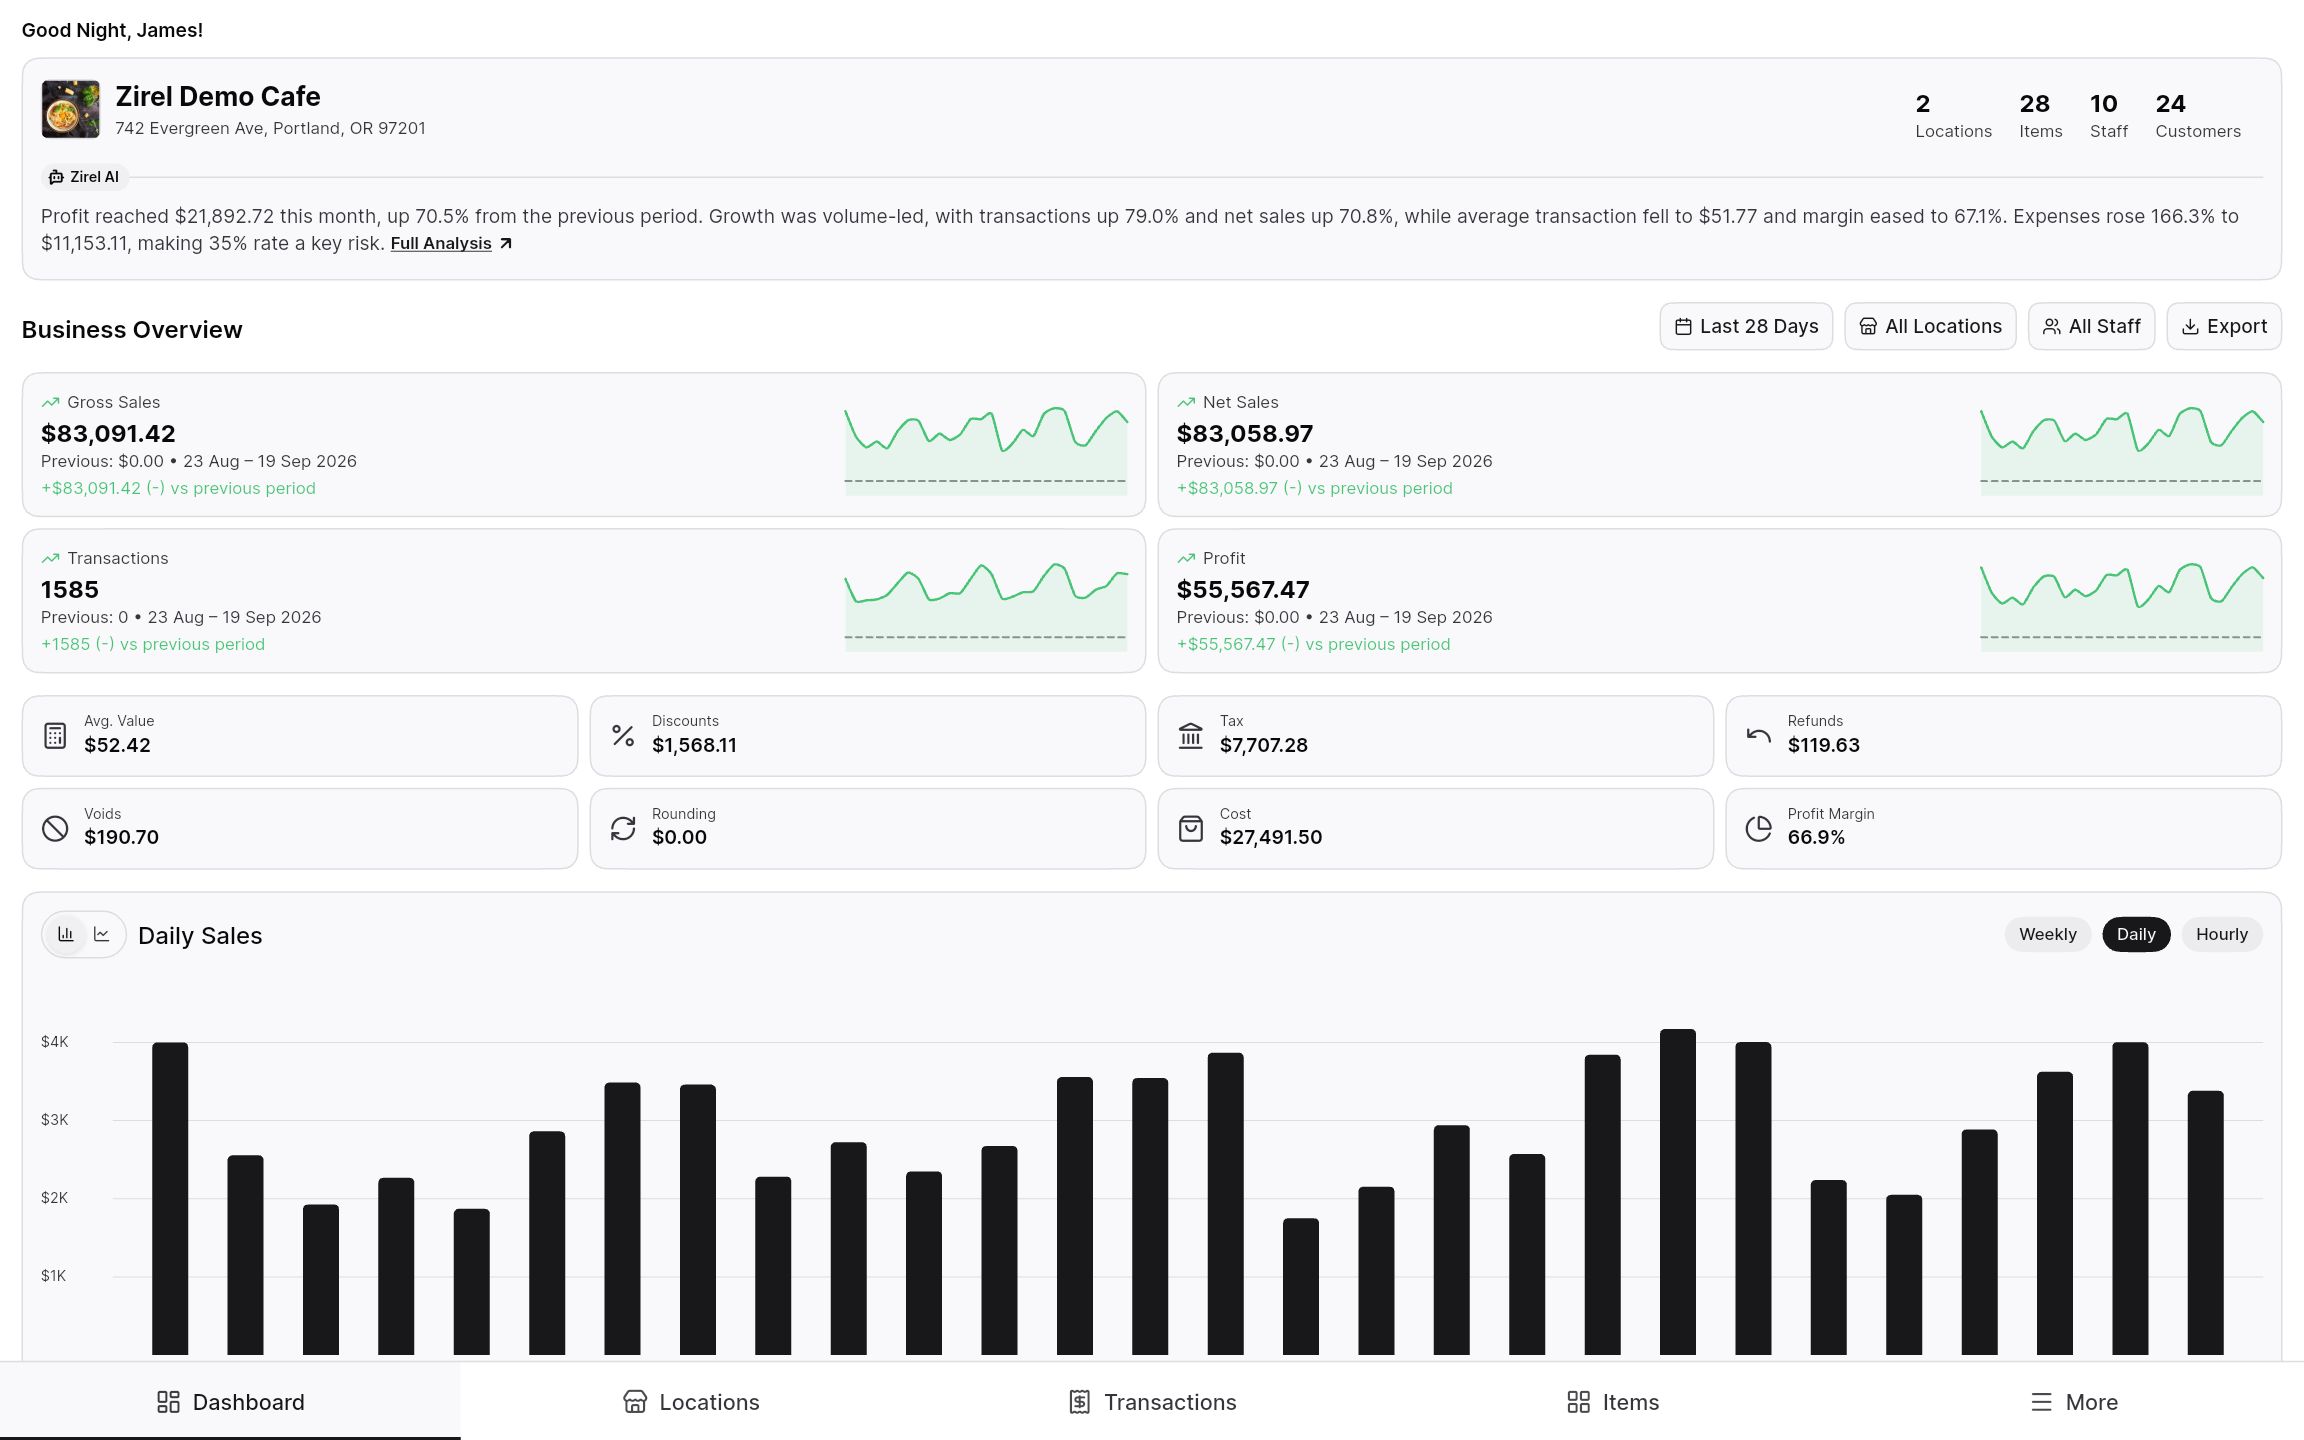Open the Full Analysis link
Screen dimensions: 2304x1440
451,243
